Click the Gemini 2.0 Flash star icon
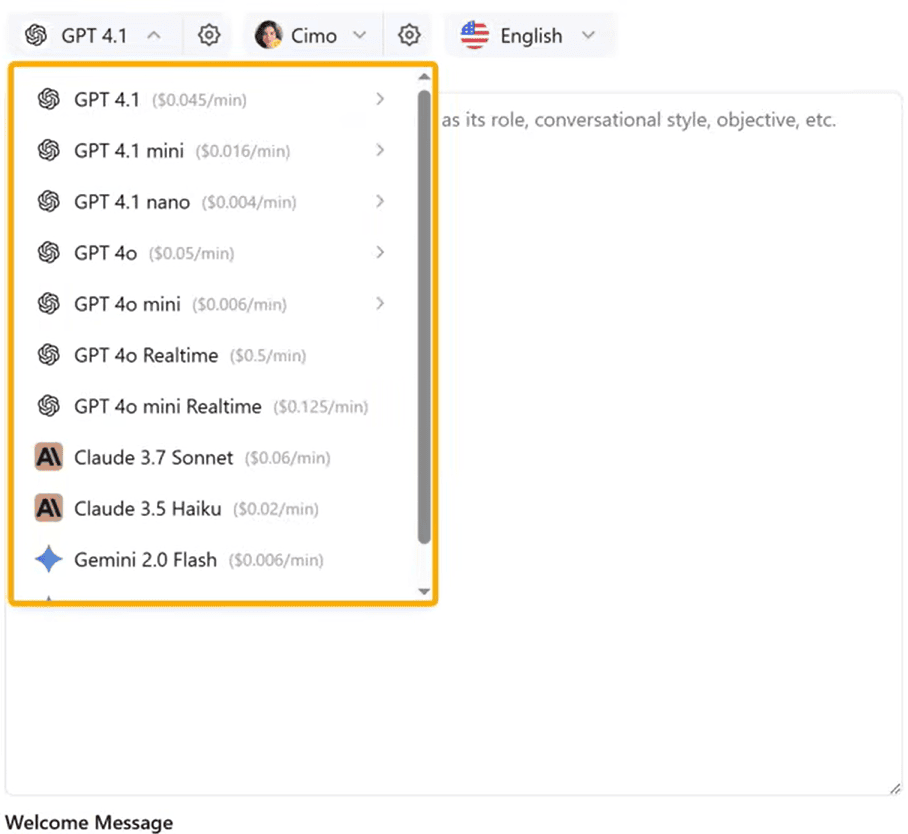The image size is (908, 834). (48, 560)
